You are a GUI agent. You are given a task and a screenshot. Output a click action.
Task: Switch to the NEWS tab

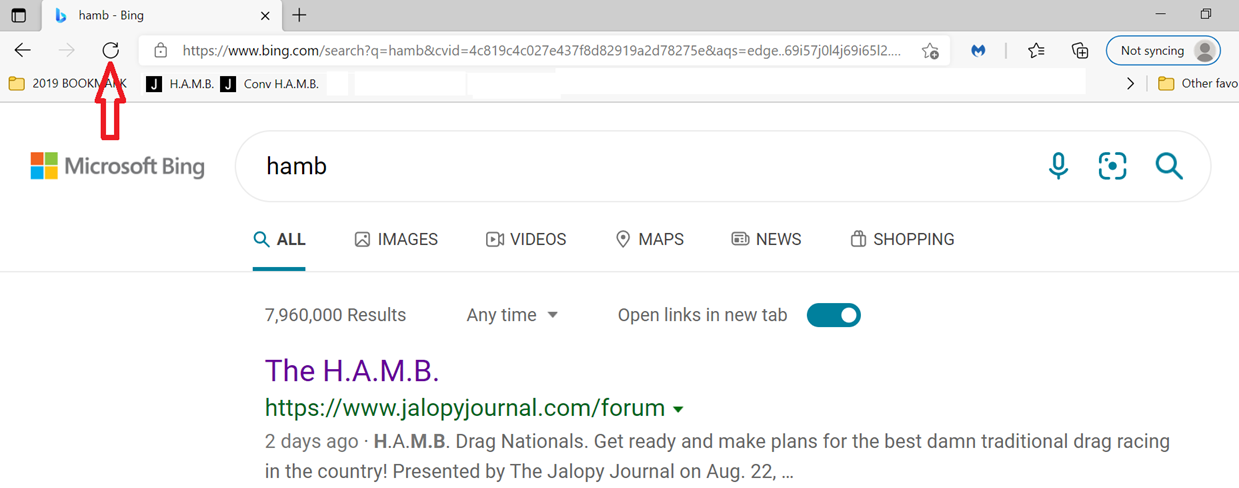tap(766, 239)
